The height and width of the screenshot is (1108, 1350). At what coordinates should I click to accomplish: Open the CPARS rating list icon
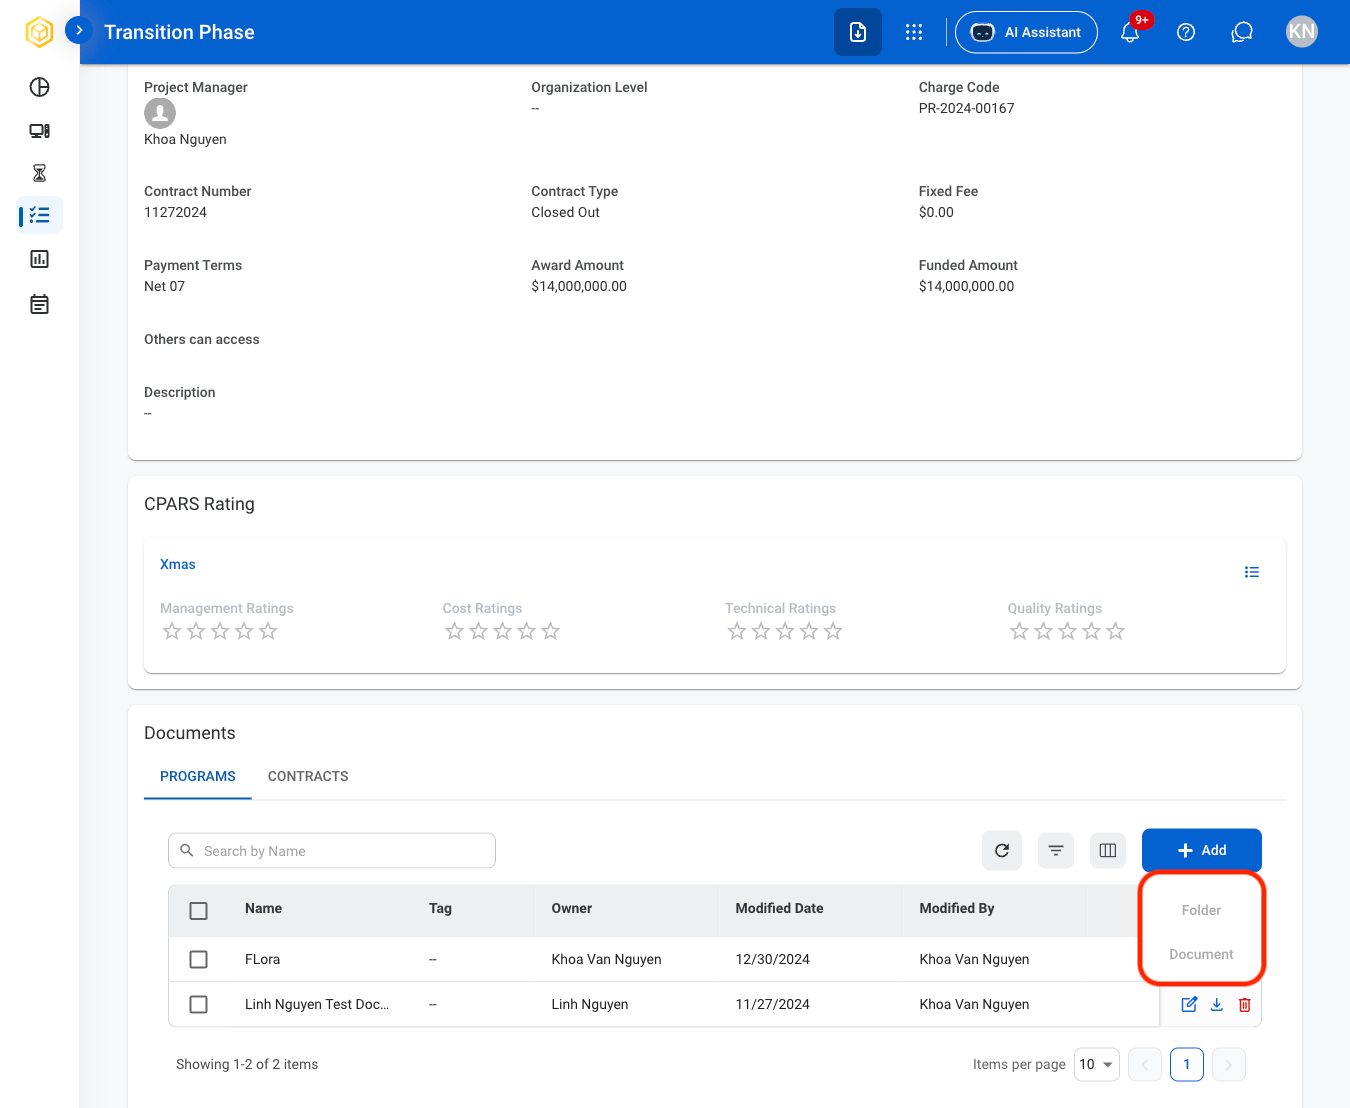1252,572
